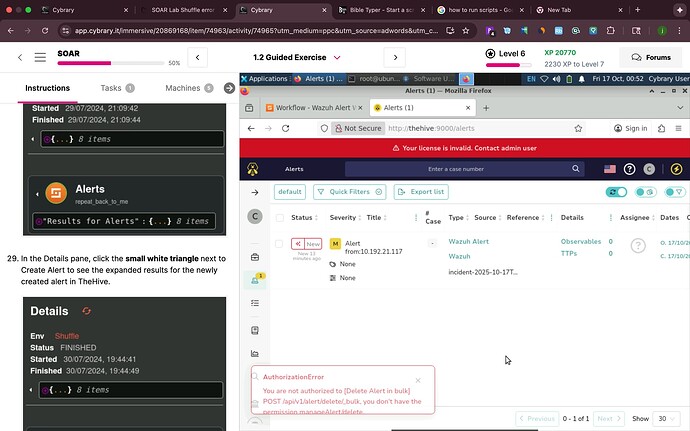This screenshot has width=690, height=431.
Task: Collapse the Alerts node triangle
Action: [x=37, y=194]
